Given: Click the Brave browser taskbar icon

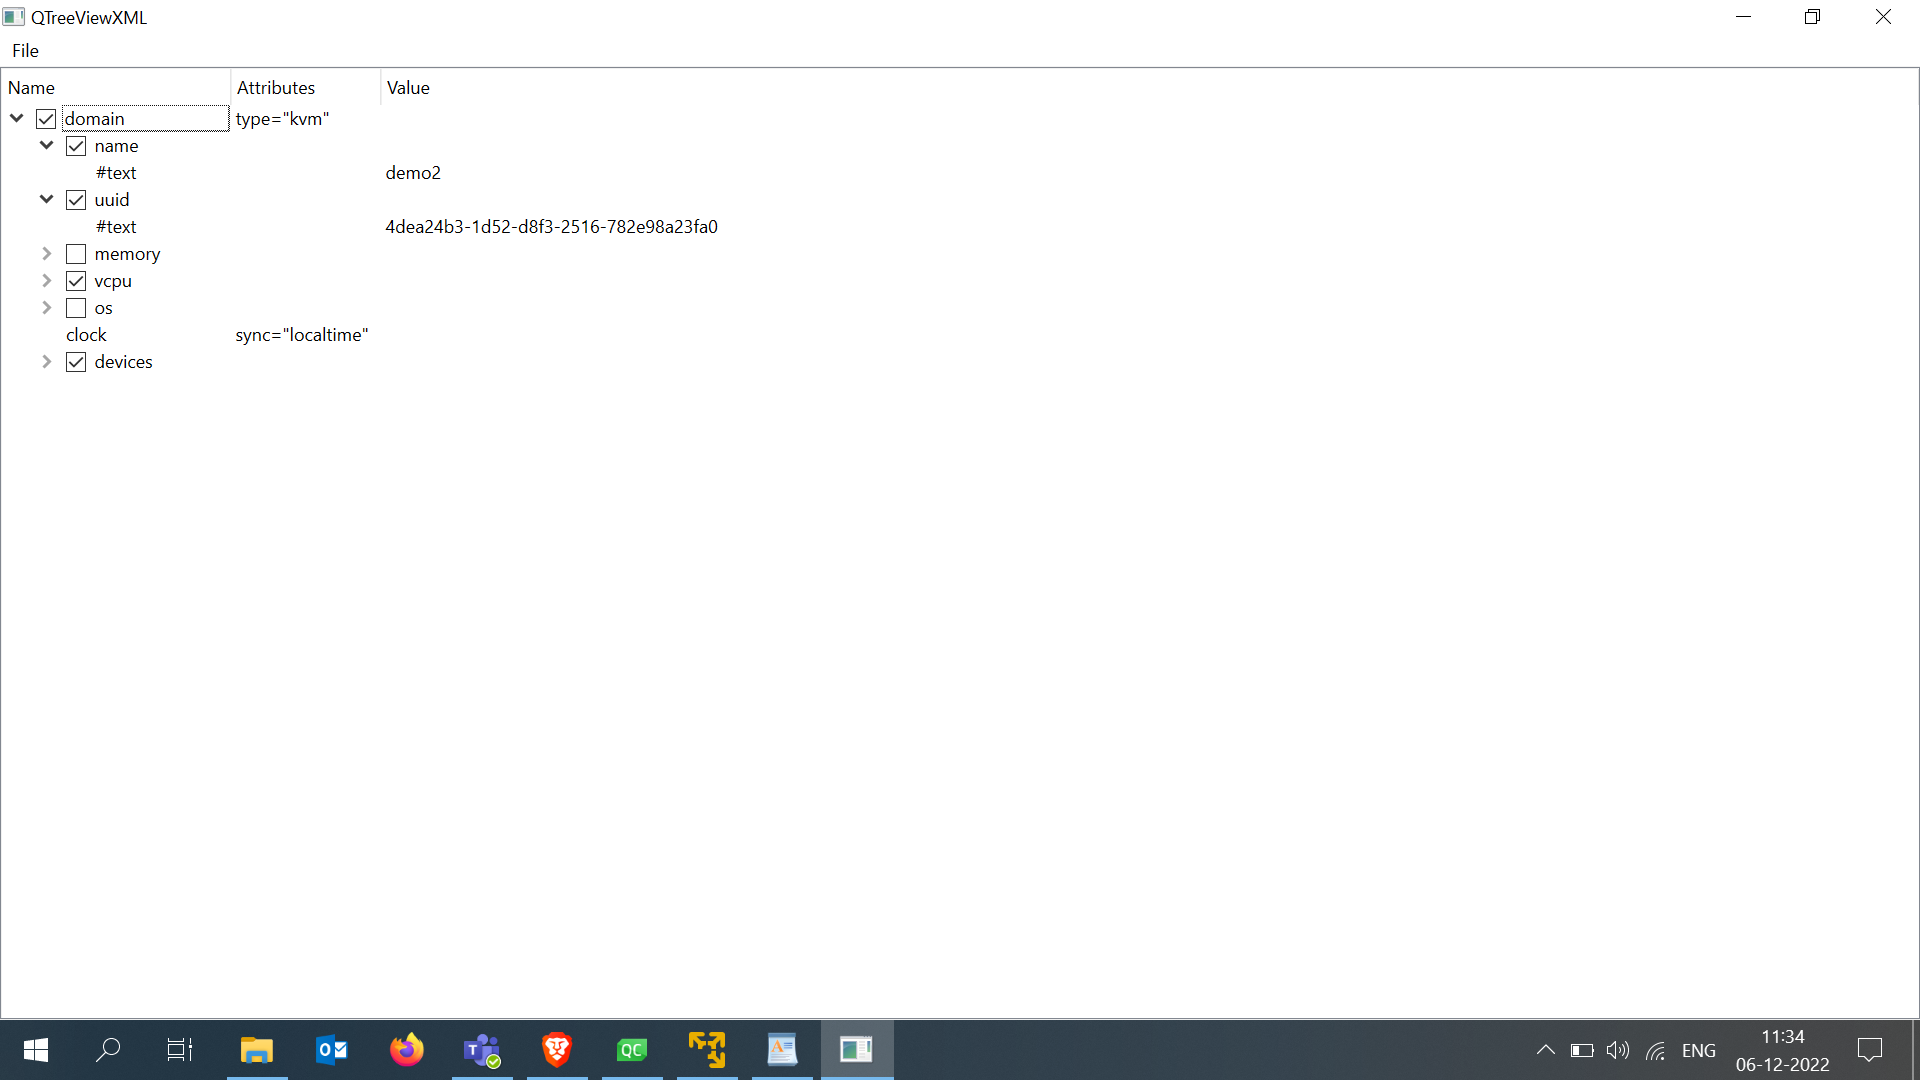Looking at the screenshot, I should [558, 1050].
